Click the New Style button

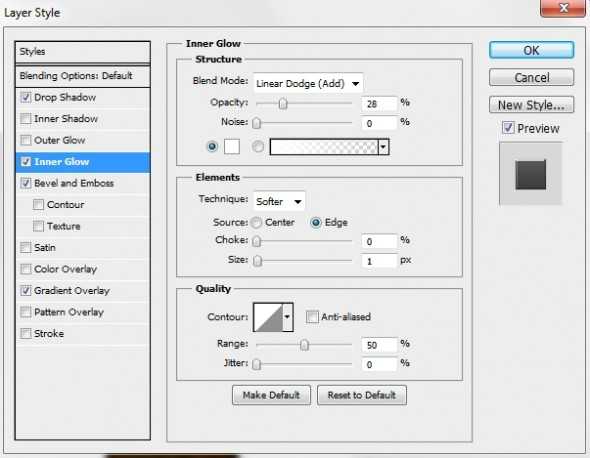pyautogui.click(x=531, y=105)
